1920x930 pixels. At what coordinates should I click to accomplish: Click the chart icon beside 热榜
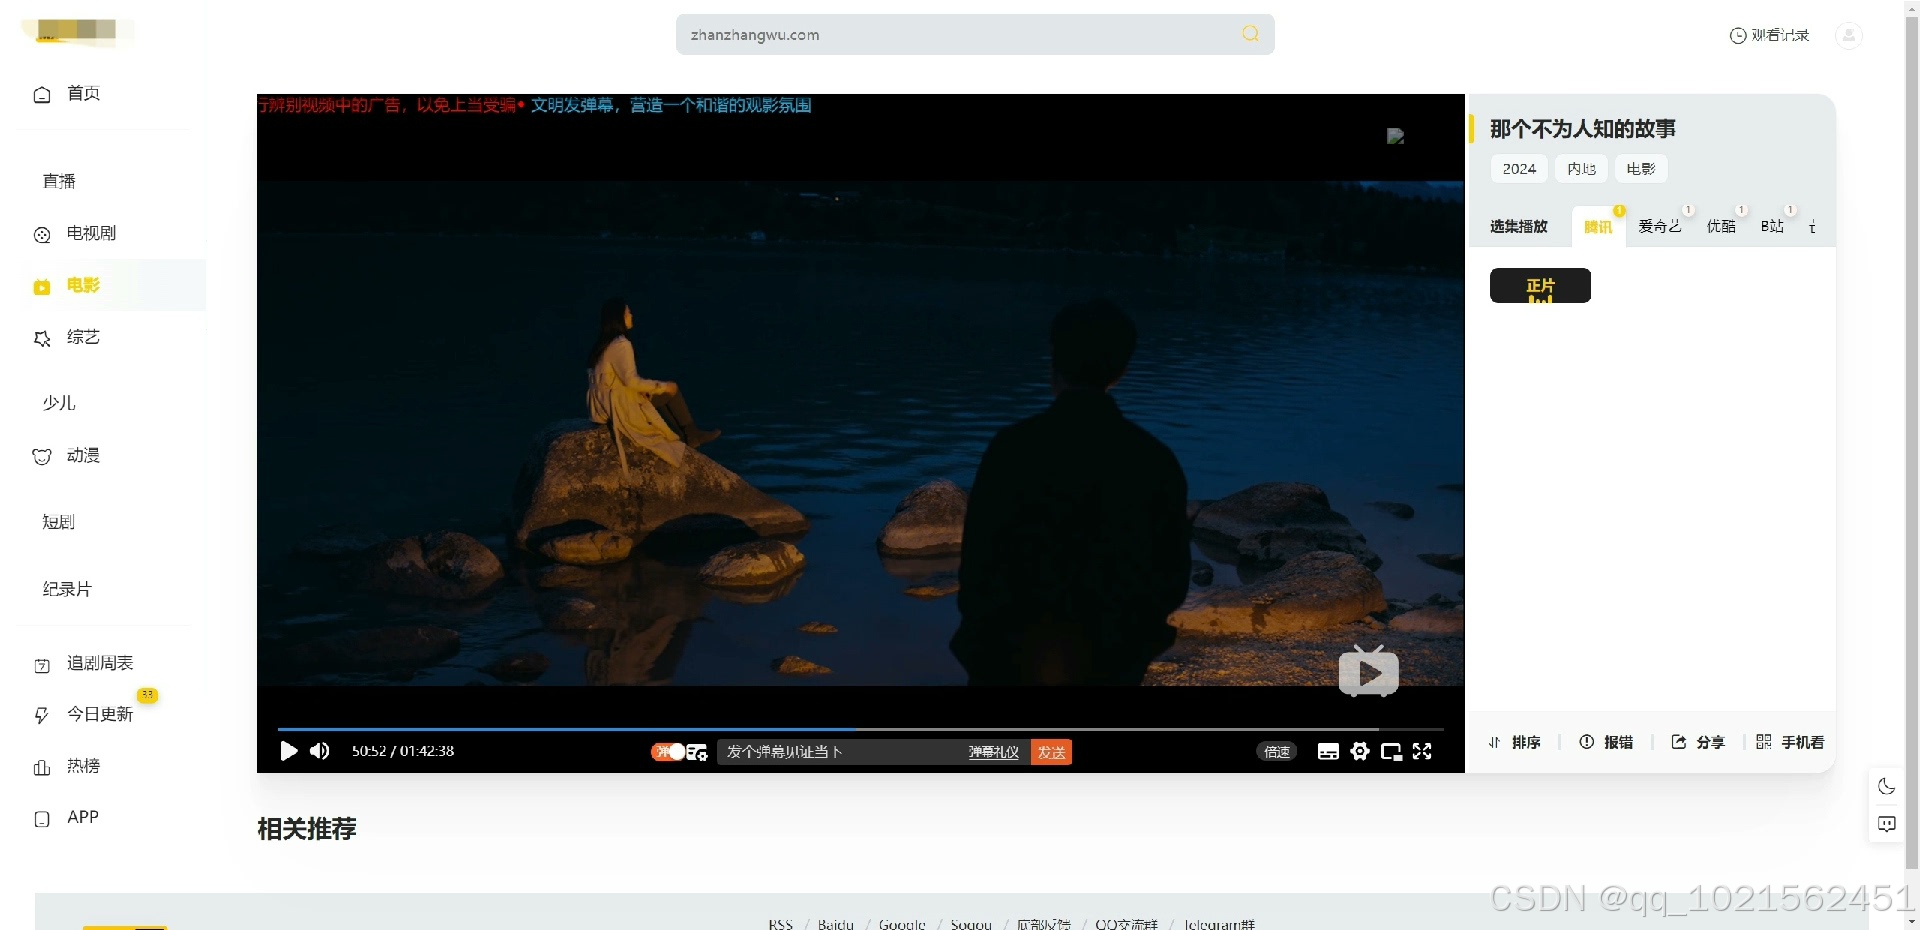[42, 768]
